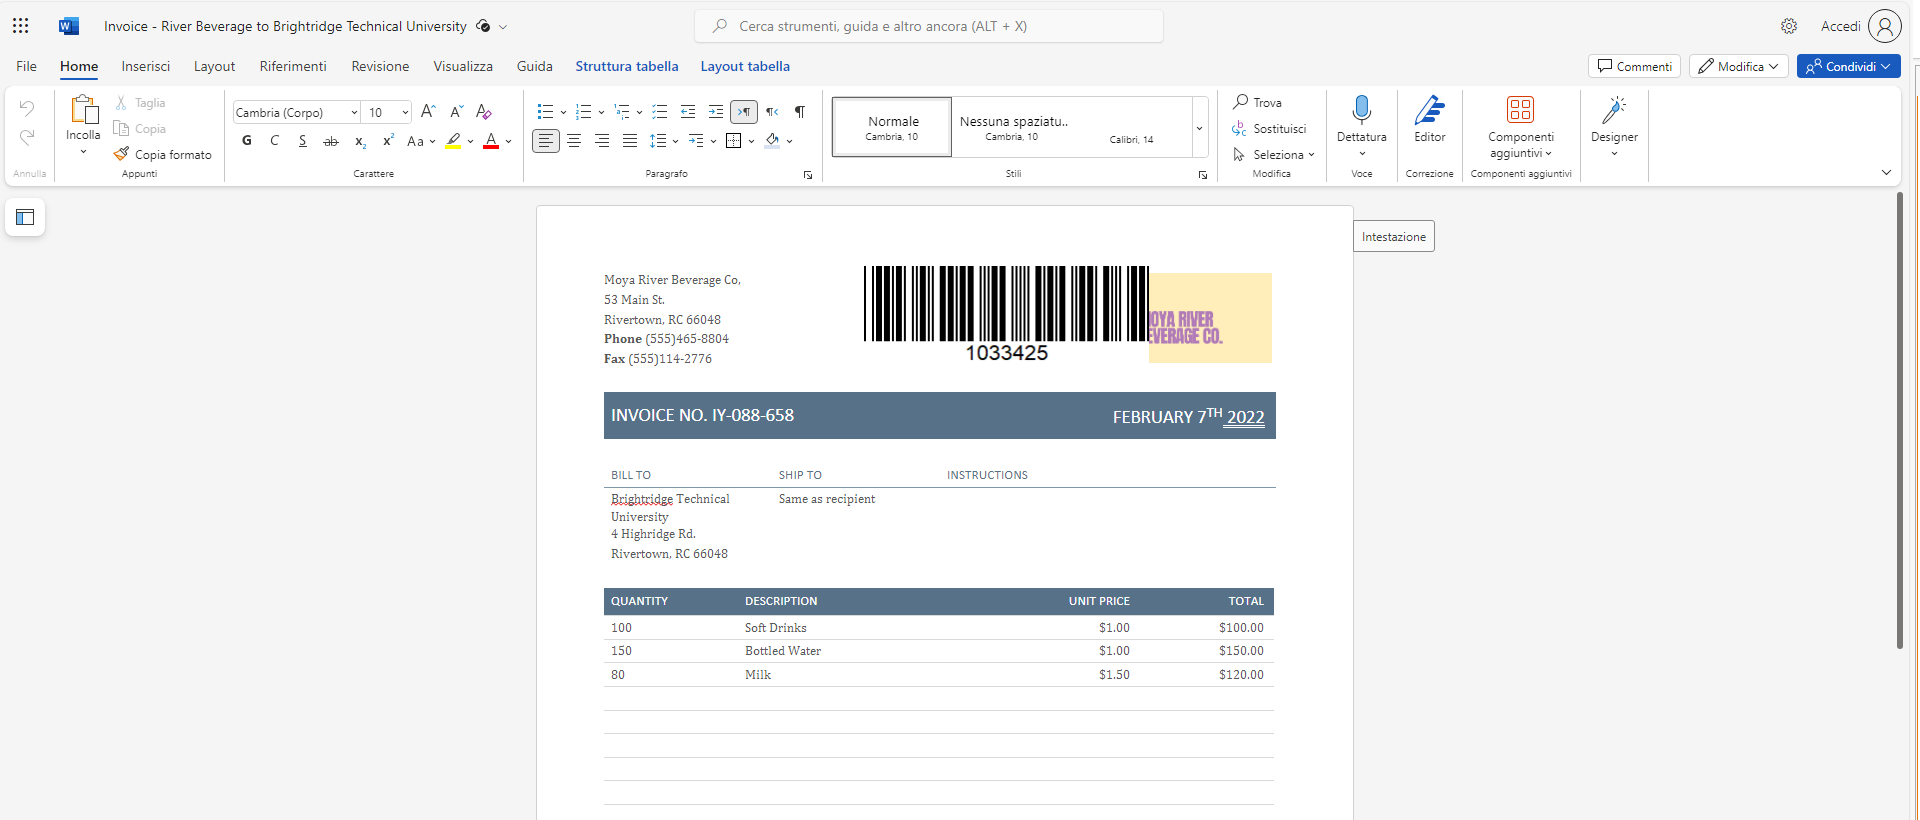Expand bullet list options arrow
Screen dimensions: 1920x820
(x=563, y=112)
